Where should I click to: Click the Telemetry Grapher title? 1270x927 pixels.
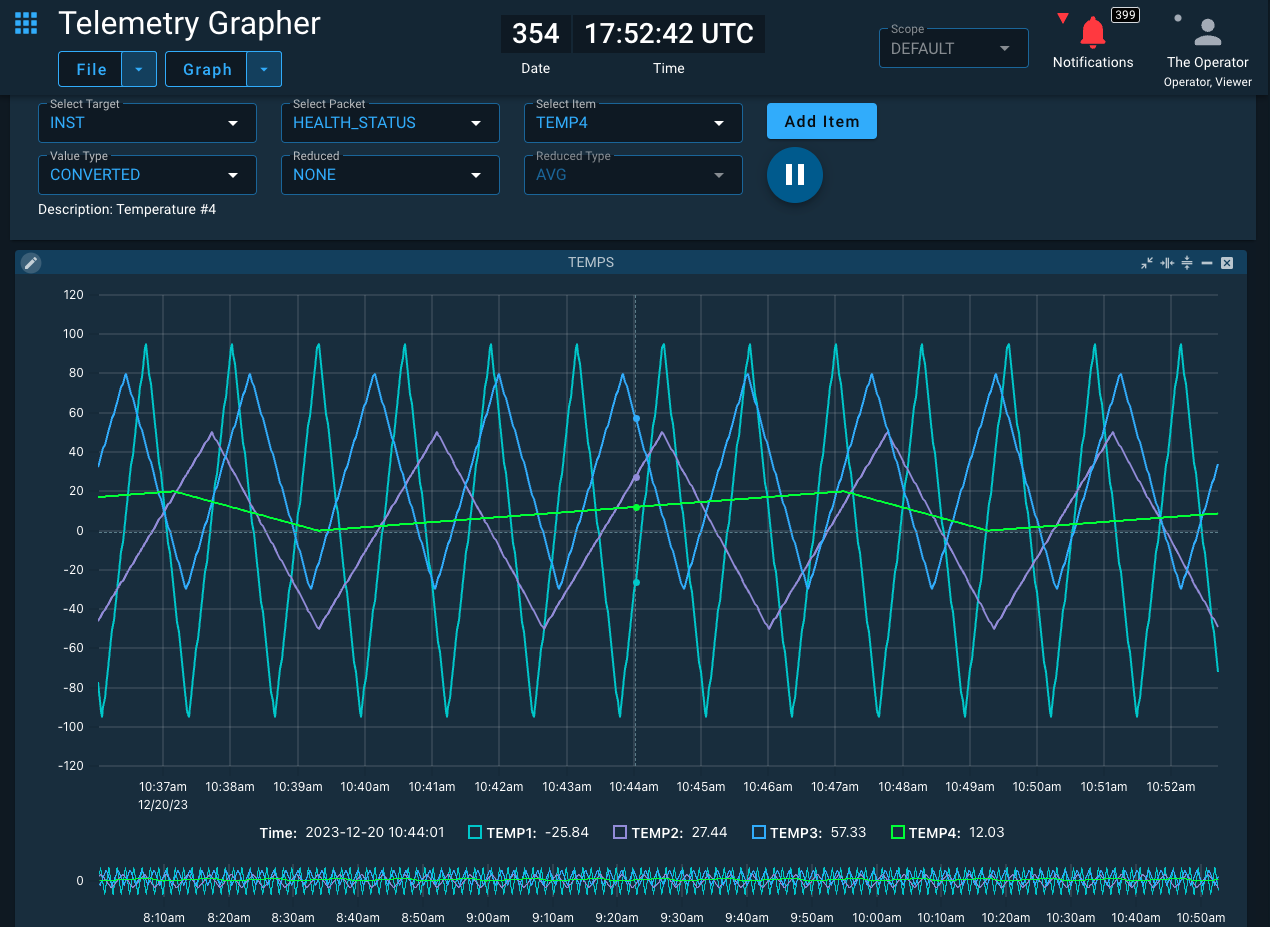(190, 23)
